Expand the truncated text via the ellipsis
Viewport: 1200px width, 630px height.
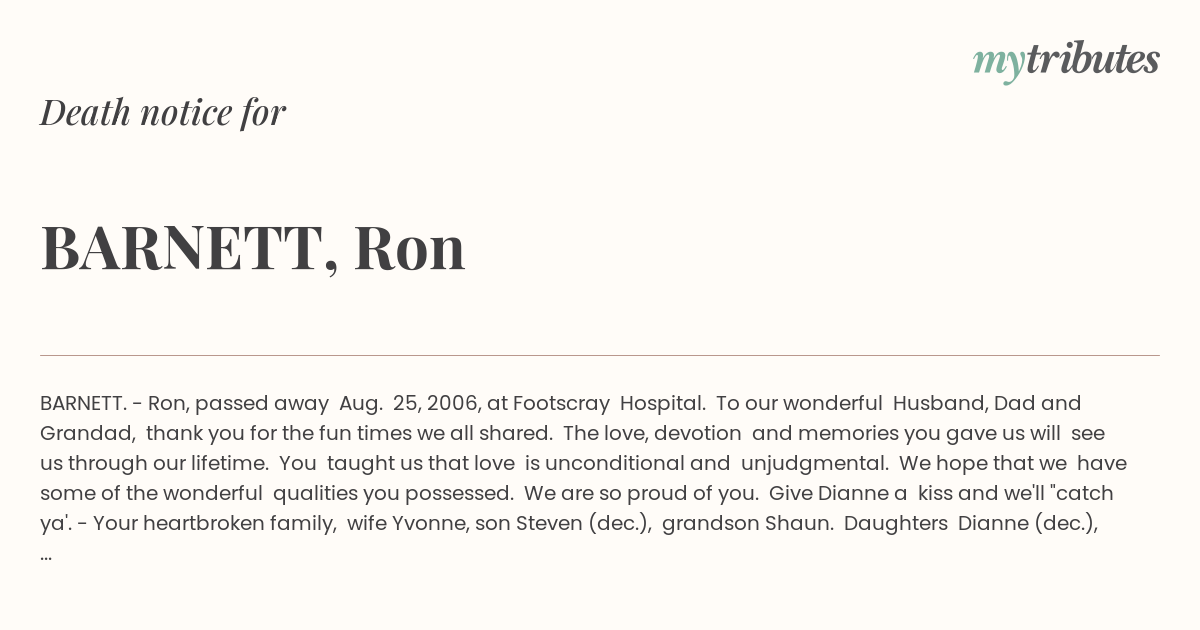coord(47,554)
